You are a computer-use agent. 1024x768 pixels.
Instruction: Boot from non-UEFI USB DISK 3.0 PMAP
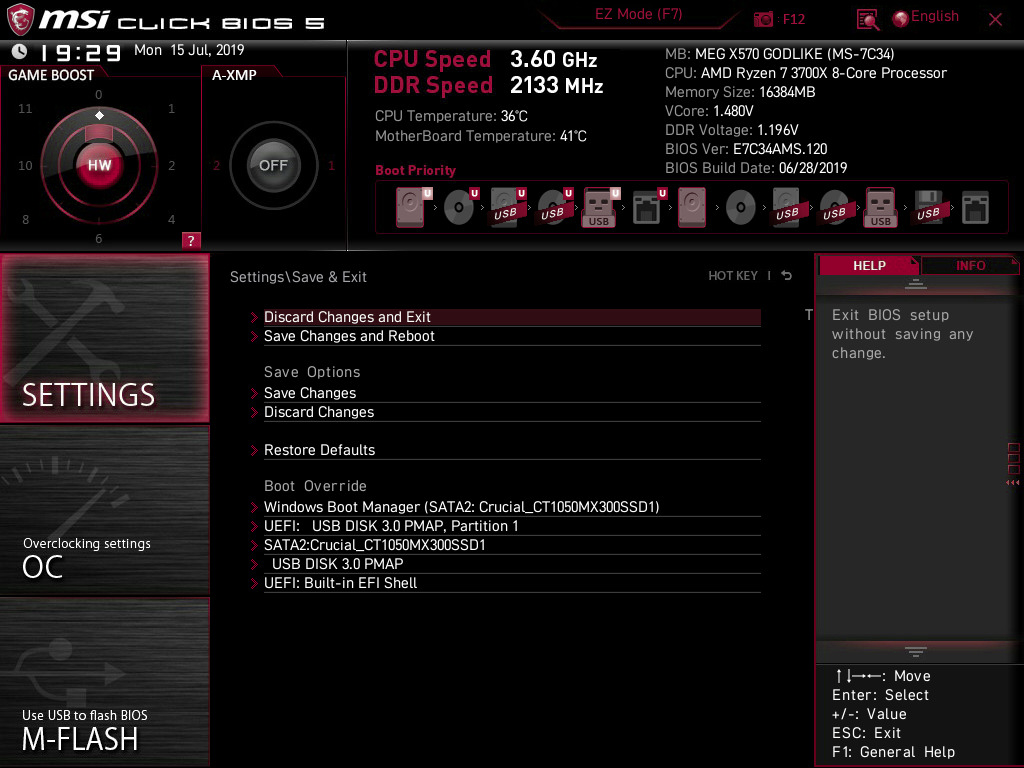[512, 564]
